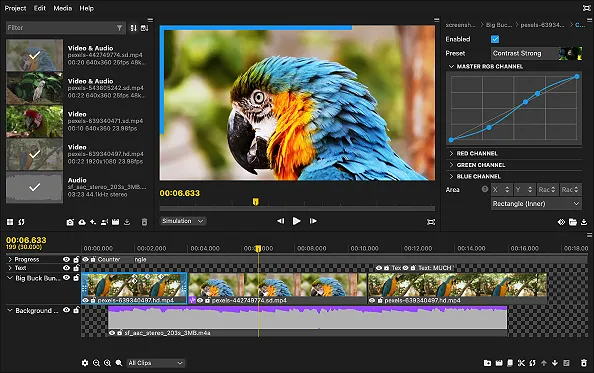Toggle visibility eye of Progress track
Screen dimensions: 594x373
point(66,259)
